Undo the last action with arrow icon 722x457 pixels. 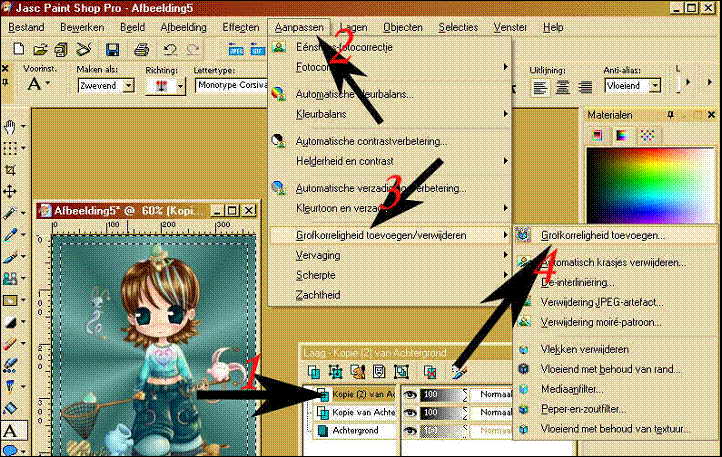170,49
